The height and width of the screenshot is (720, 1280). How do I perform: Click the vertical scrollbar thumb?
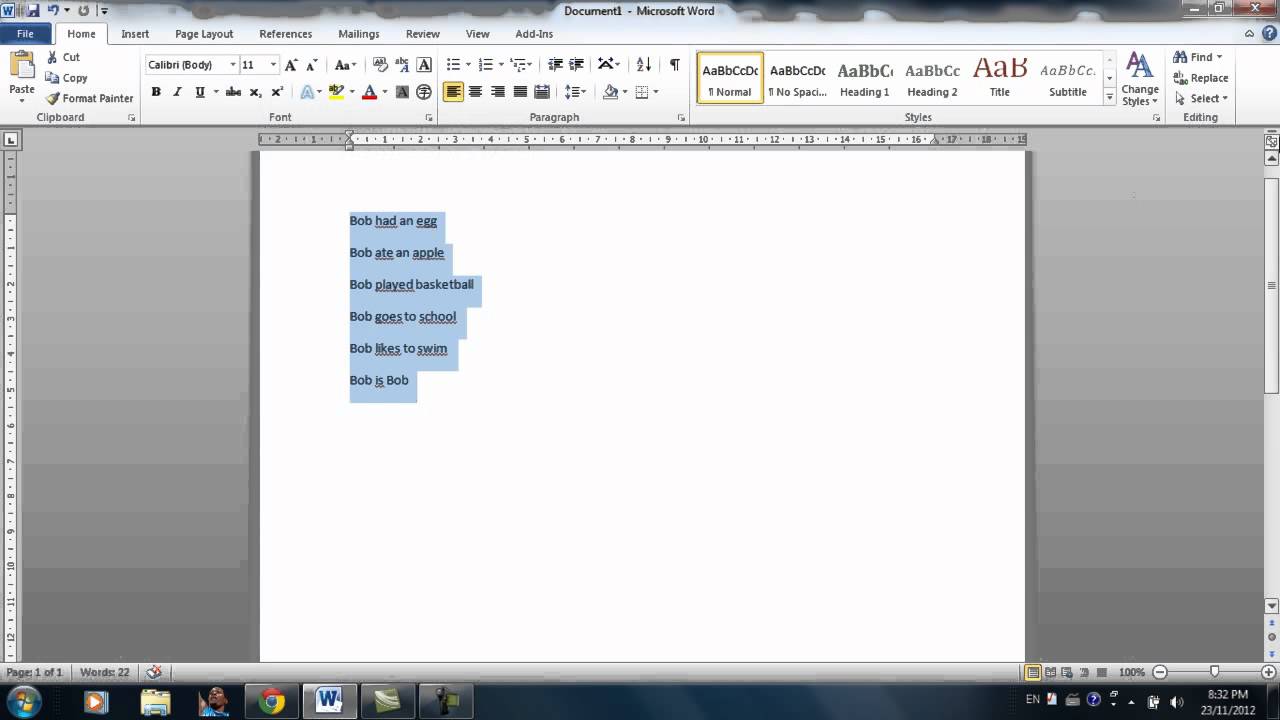tap(1272, 285)
